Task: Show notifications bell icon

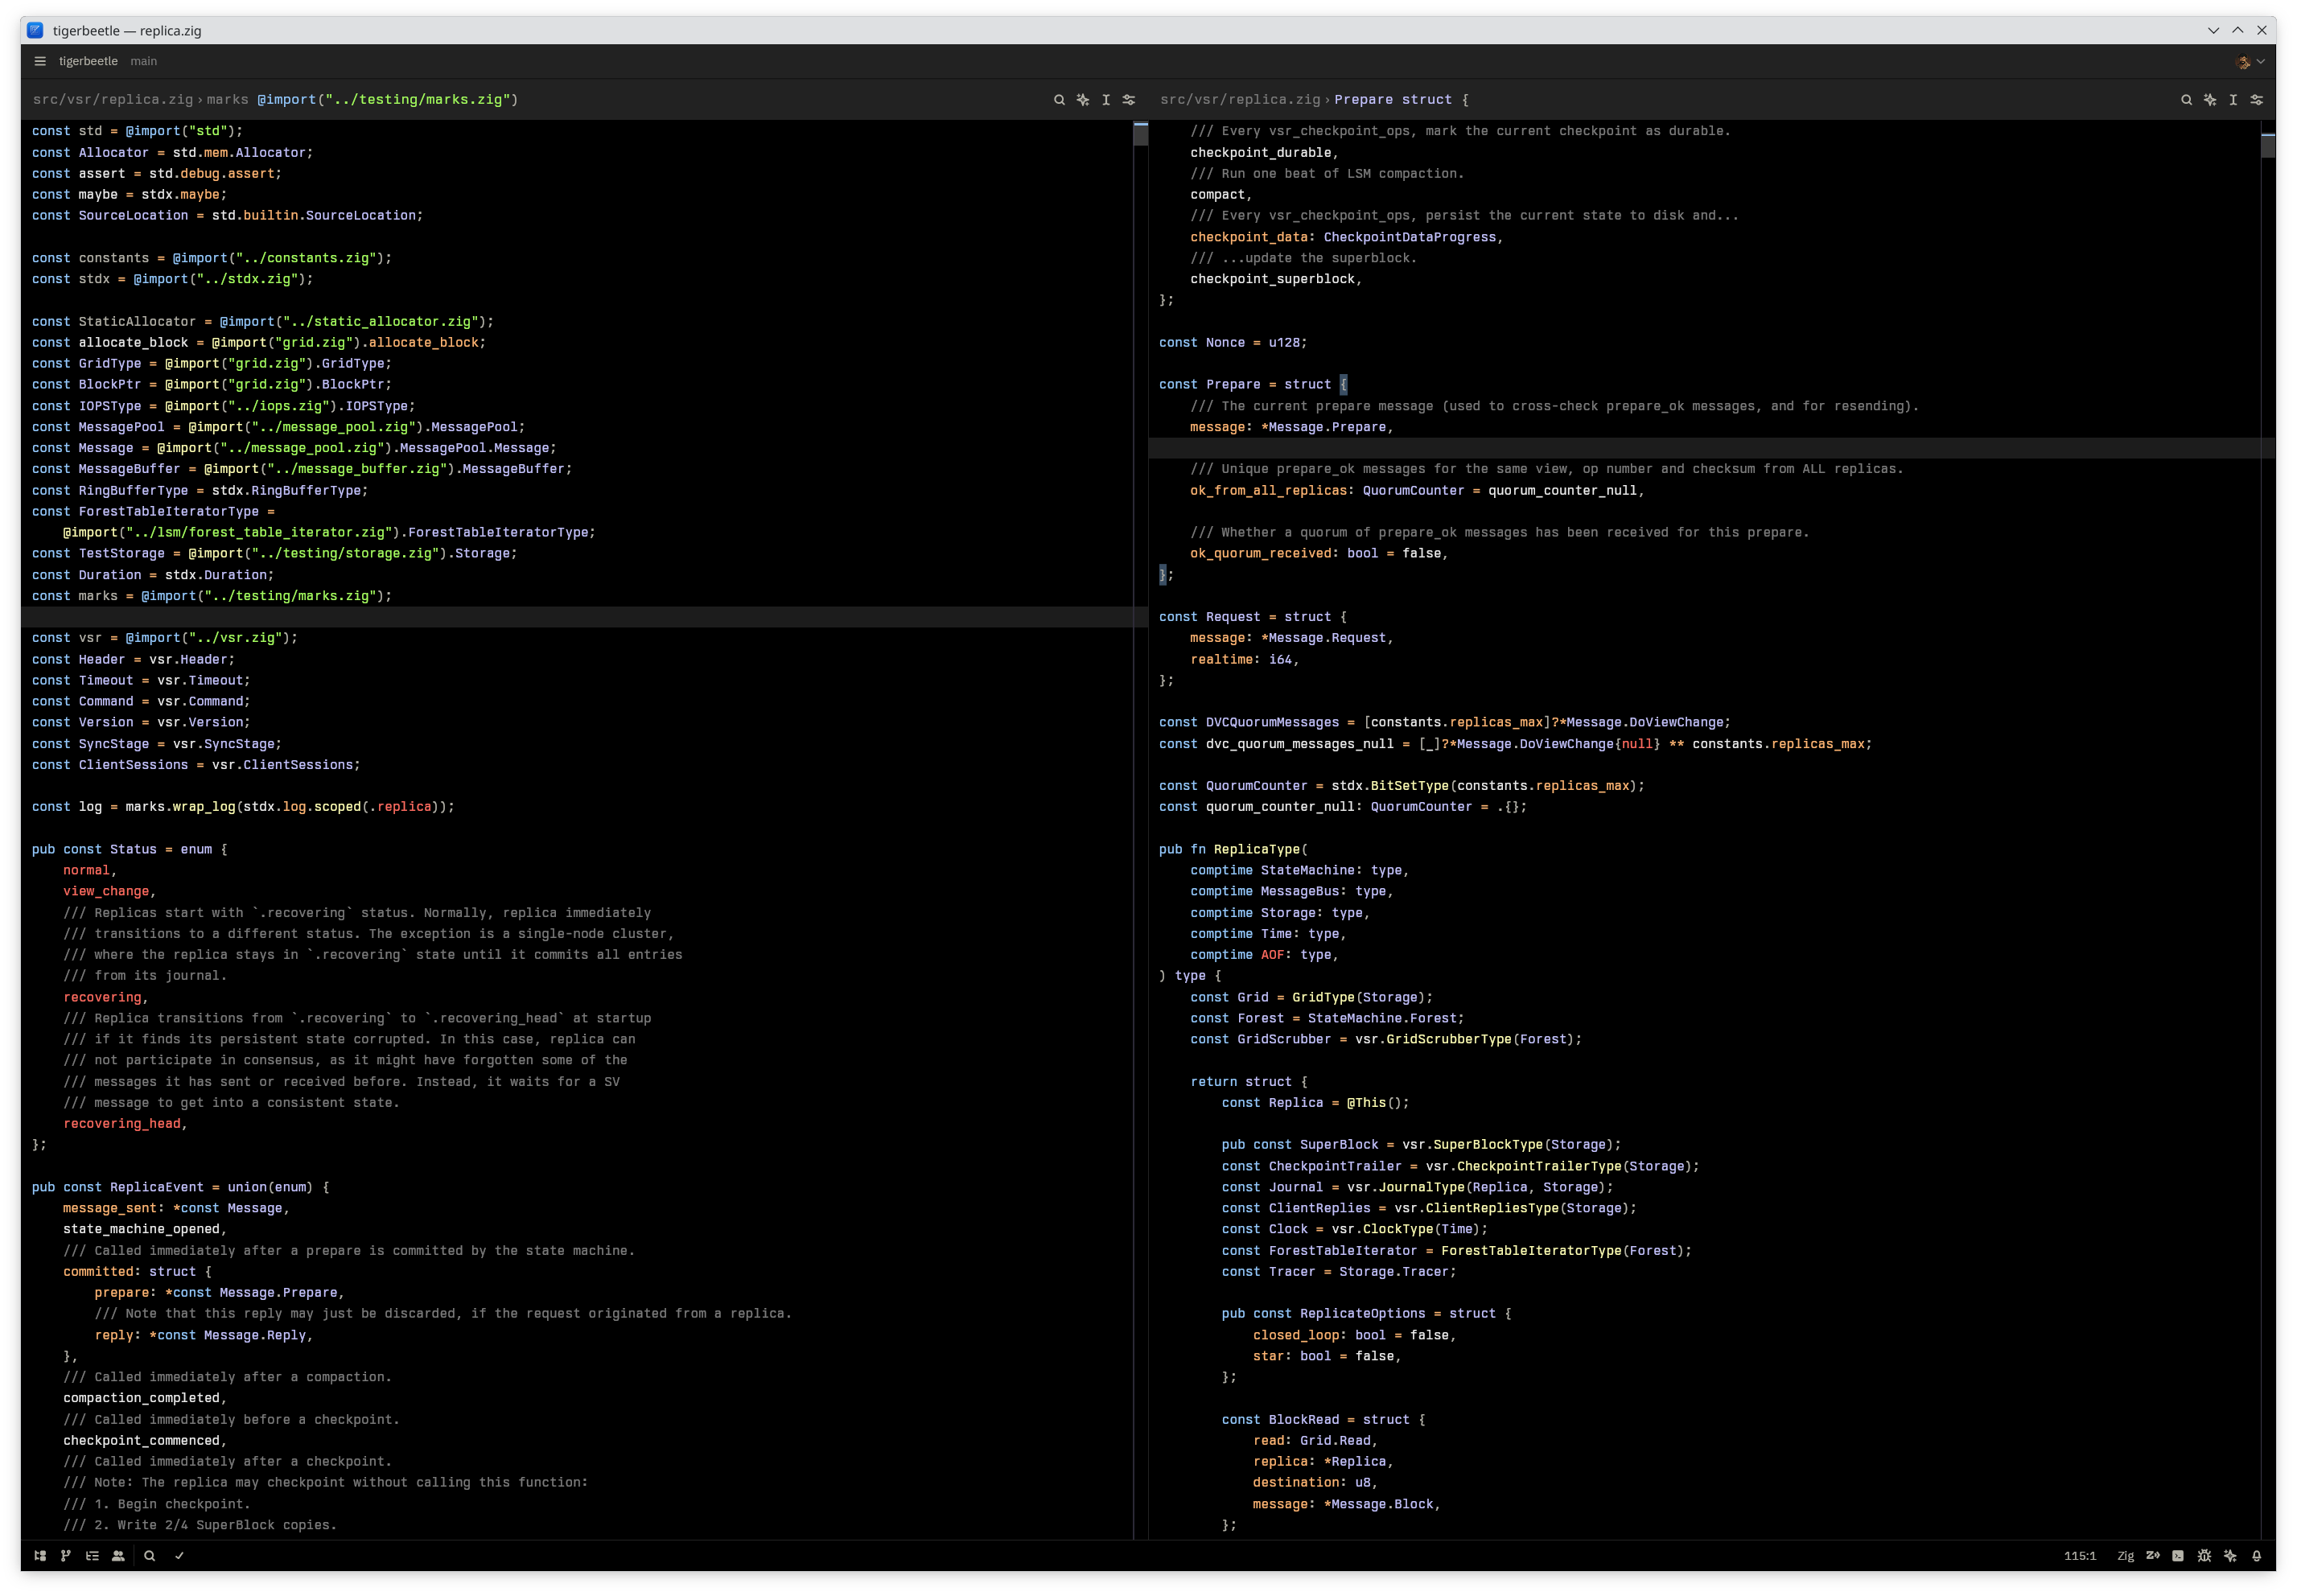Action: 2257,1556
